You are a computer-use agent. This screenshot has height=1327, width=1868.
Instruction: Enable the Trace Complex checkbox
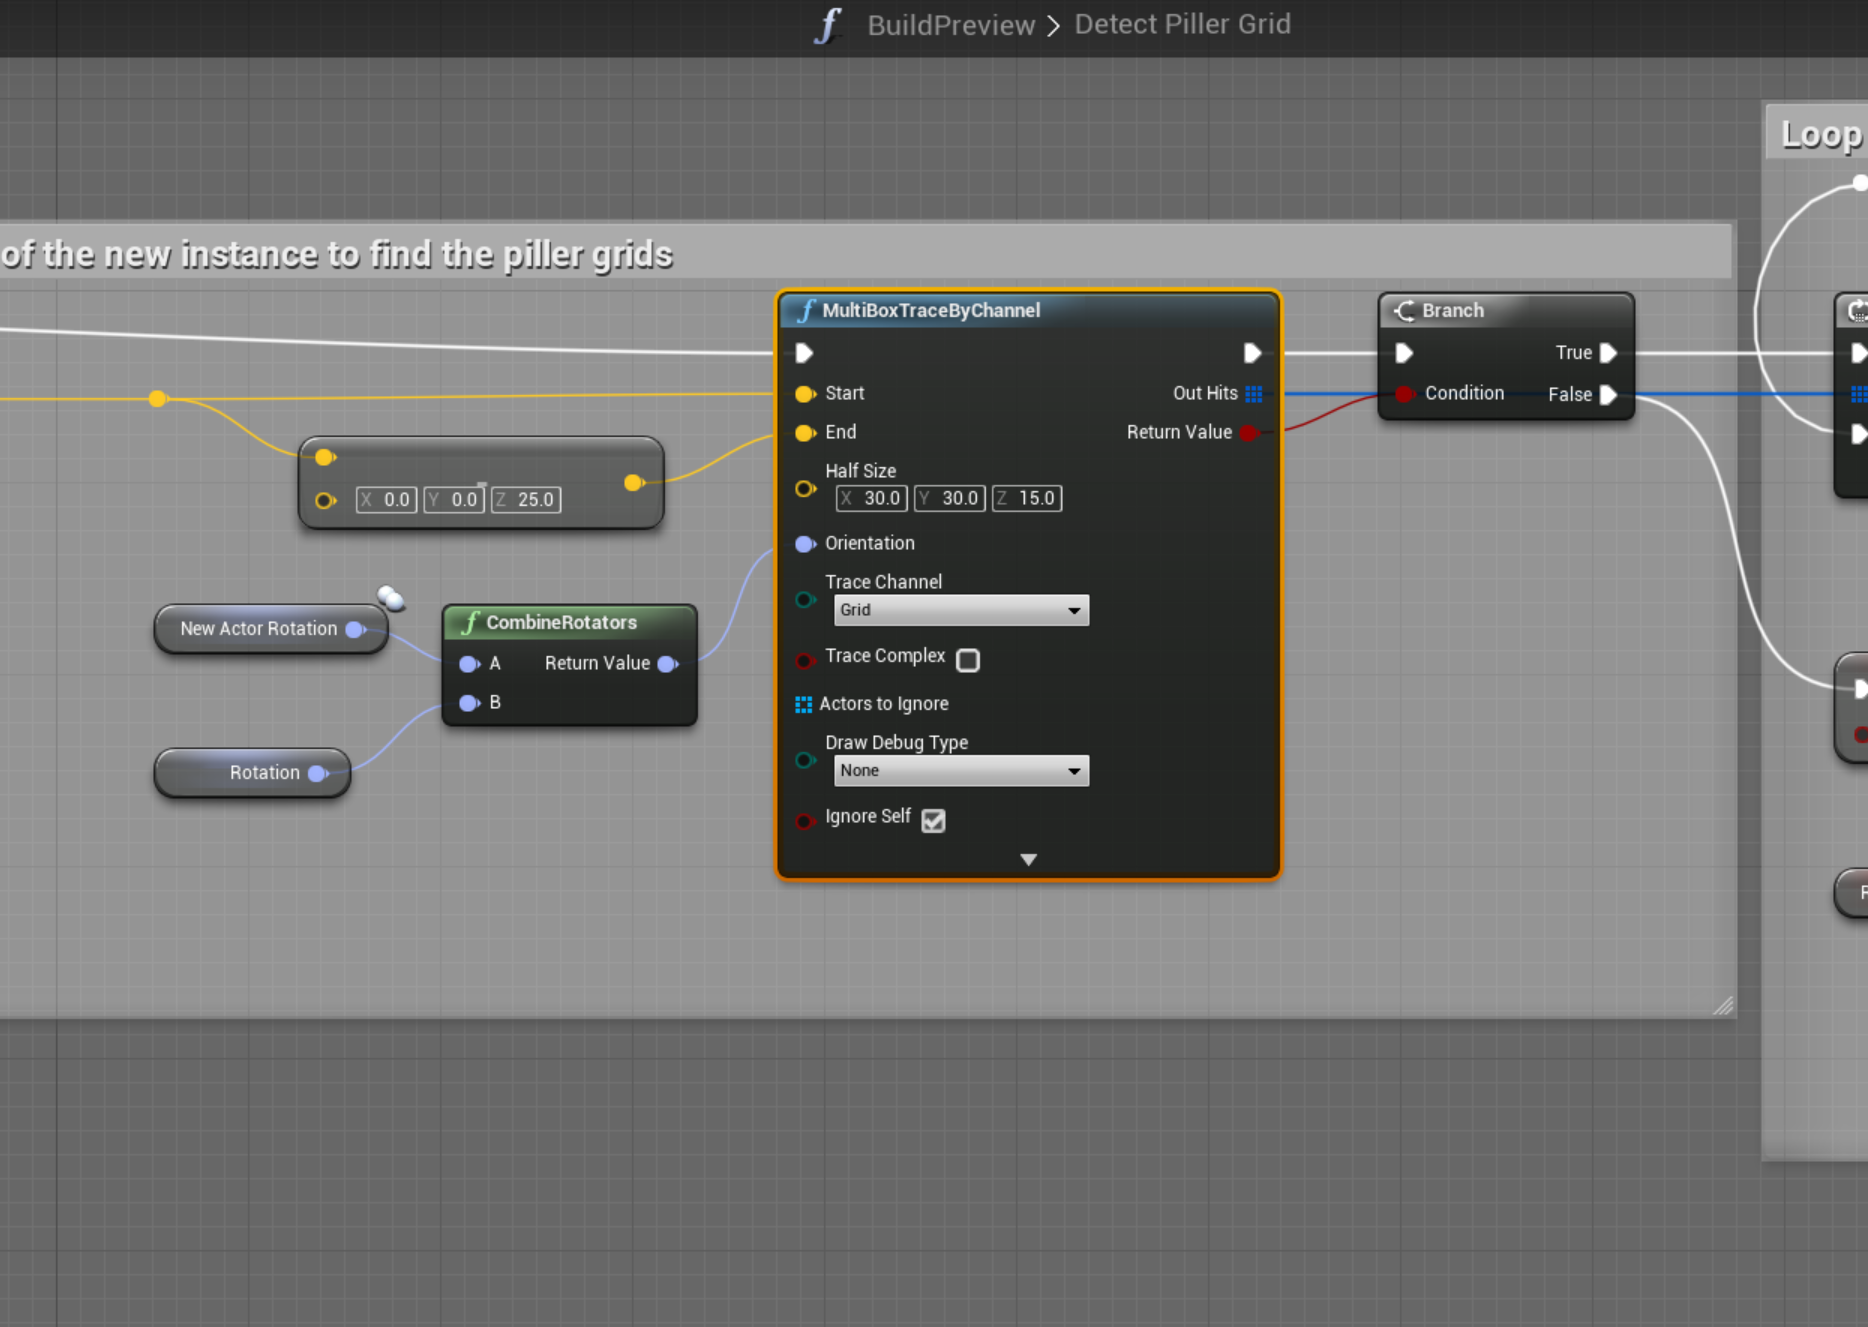(x=967, y=660)
